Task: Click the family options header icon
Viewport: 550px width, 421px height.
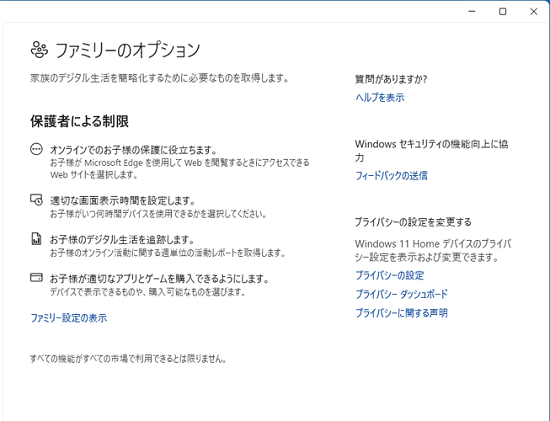Action: (39, 49)
